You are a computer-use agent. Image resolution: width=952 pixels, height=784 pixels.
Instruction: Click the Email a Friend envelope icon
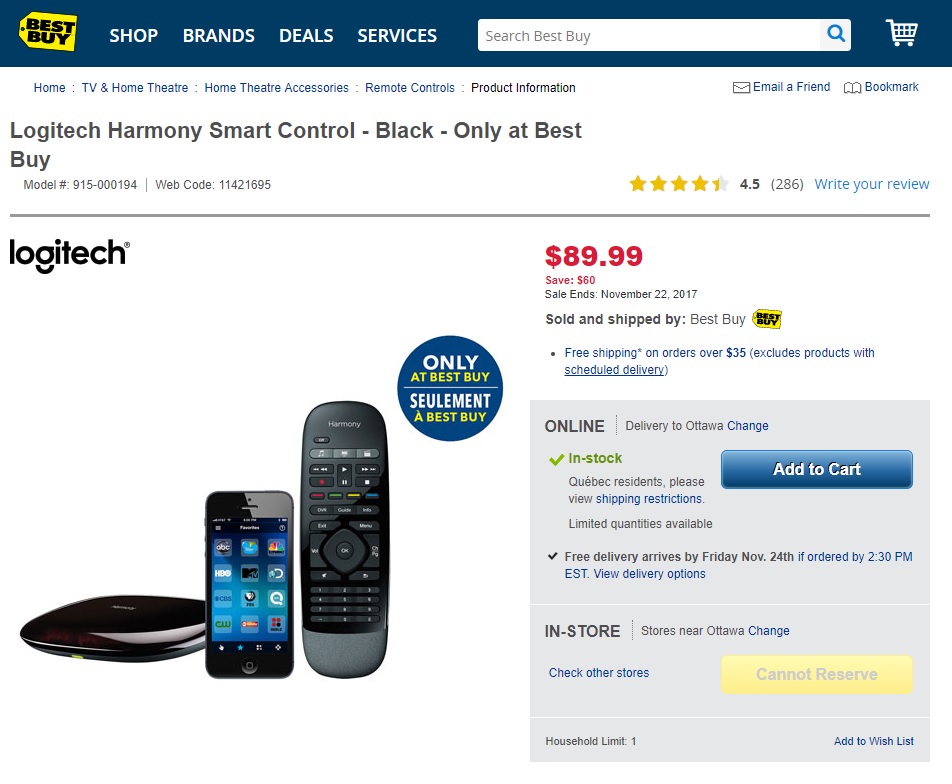click(741, 88)
